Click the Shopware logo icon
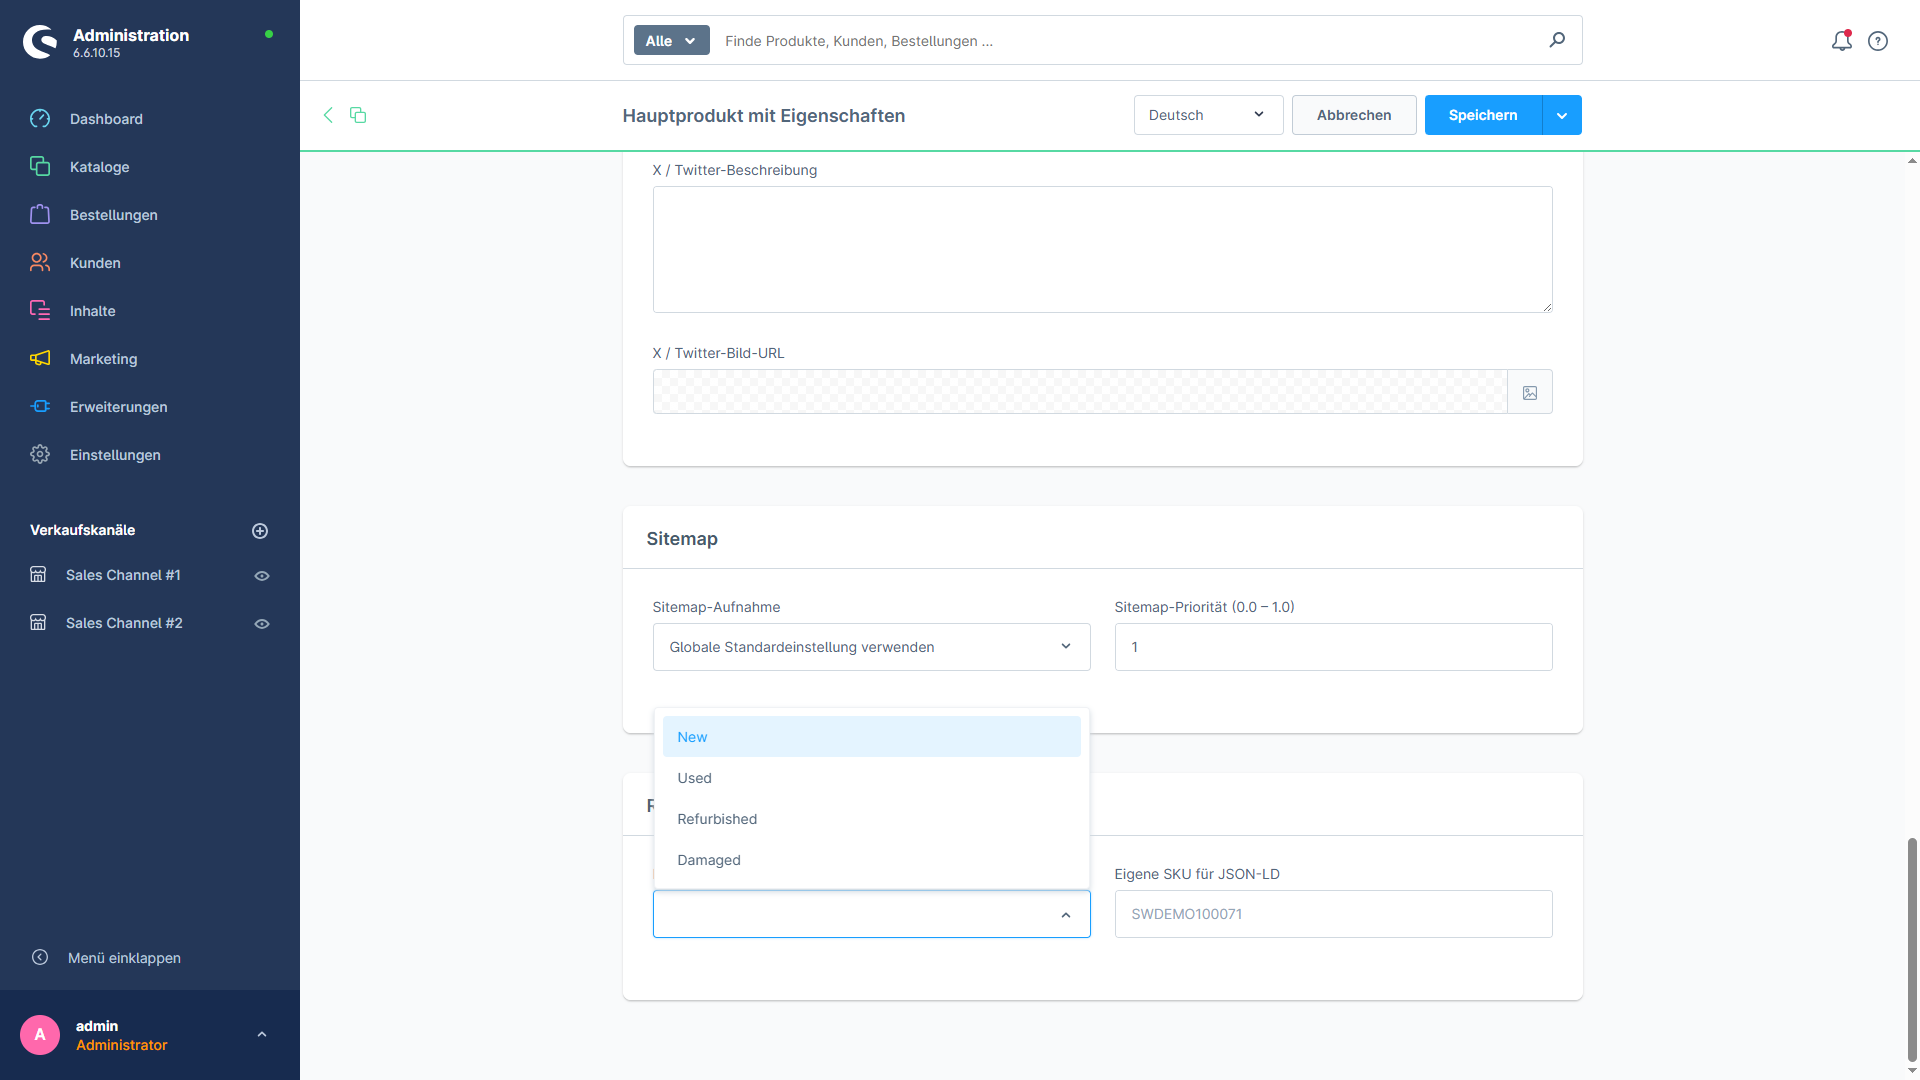1920x1080 pixels. click(40, 42)
